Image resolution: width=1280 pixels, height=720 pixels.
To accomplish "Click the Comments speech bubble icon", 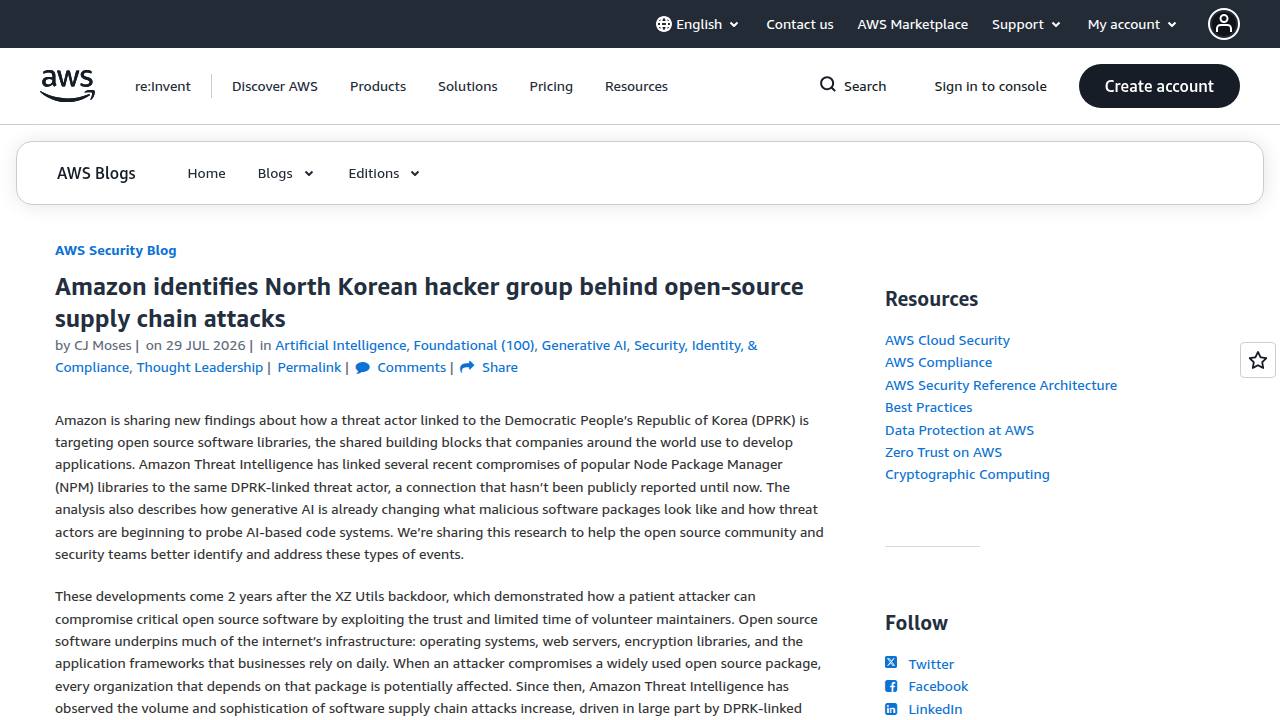I will click(362, 368).
